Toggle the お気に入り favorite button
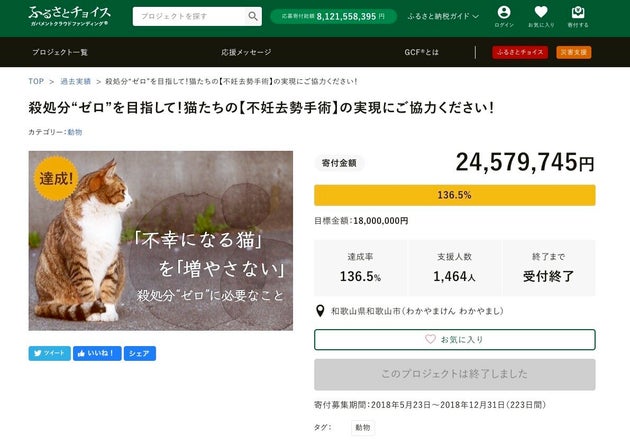The image size is (630, 445). pyautogui.click(x=454, y=339)
